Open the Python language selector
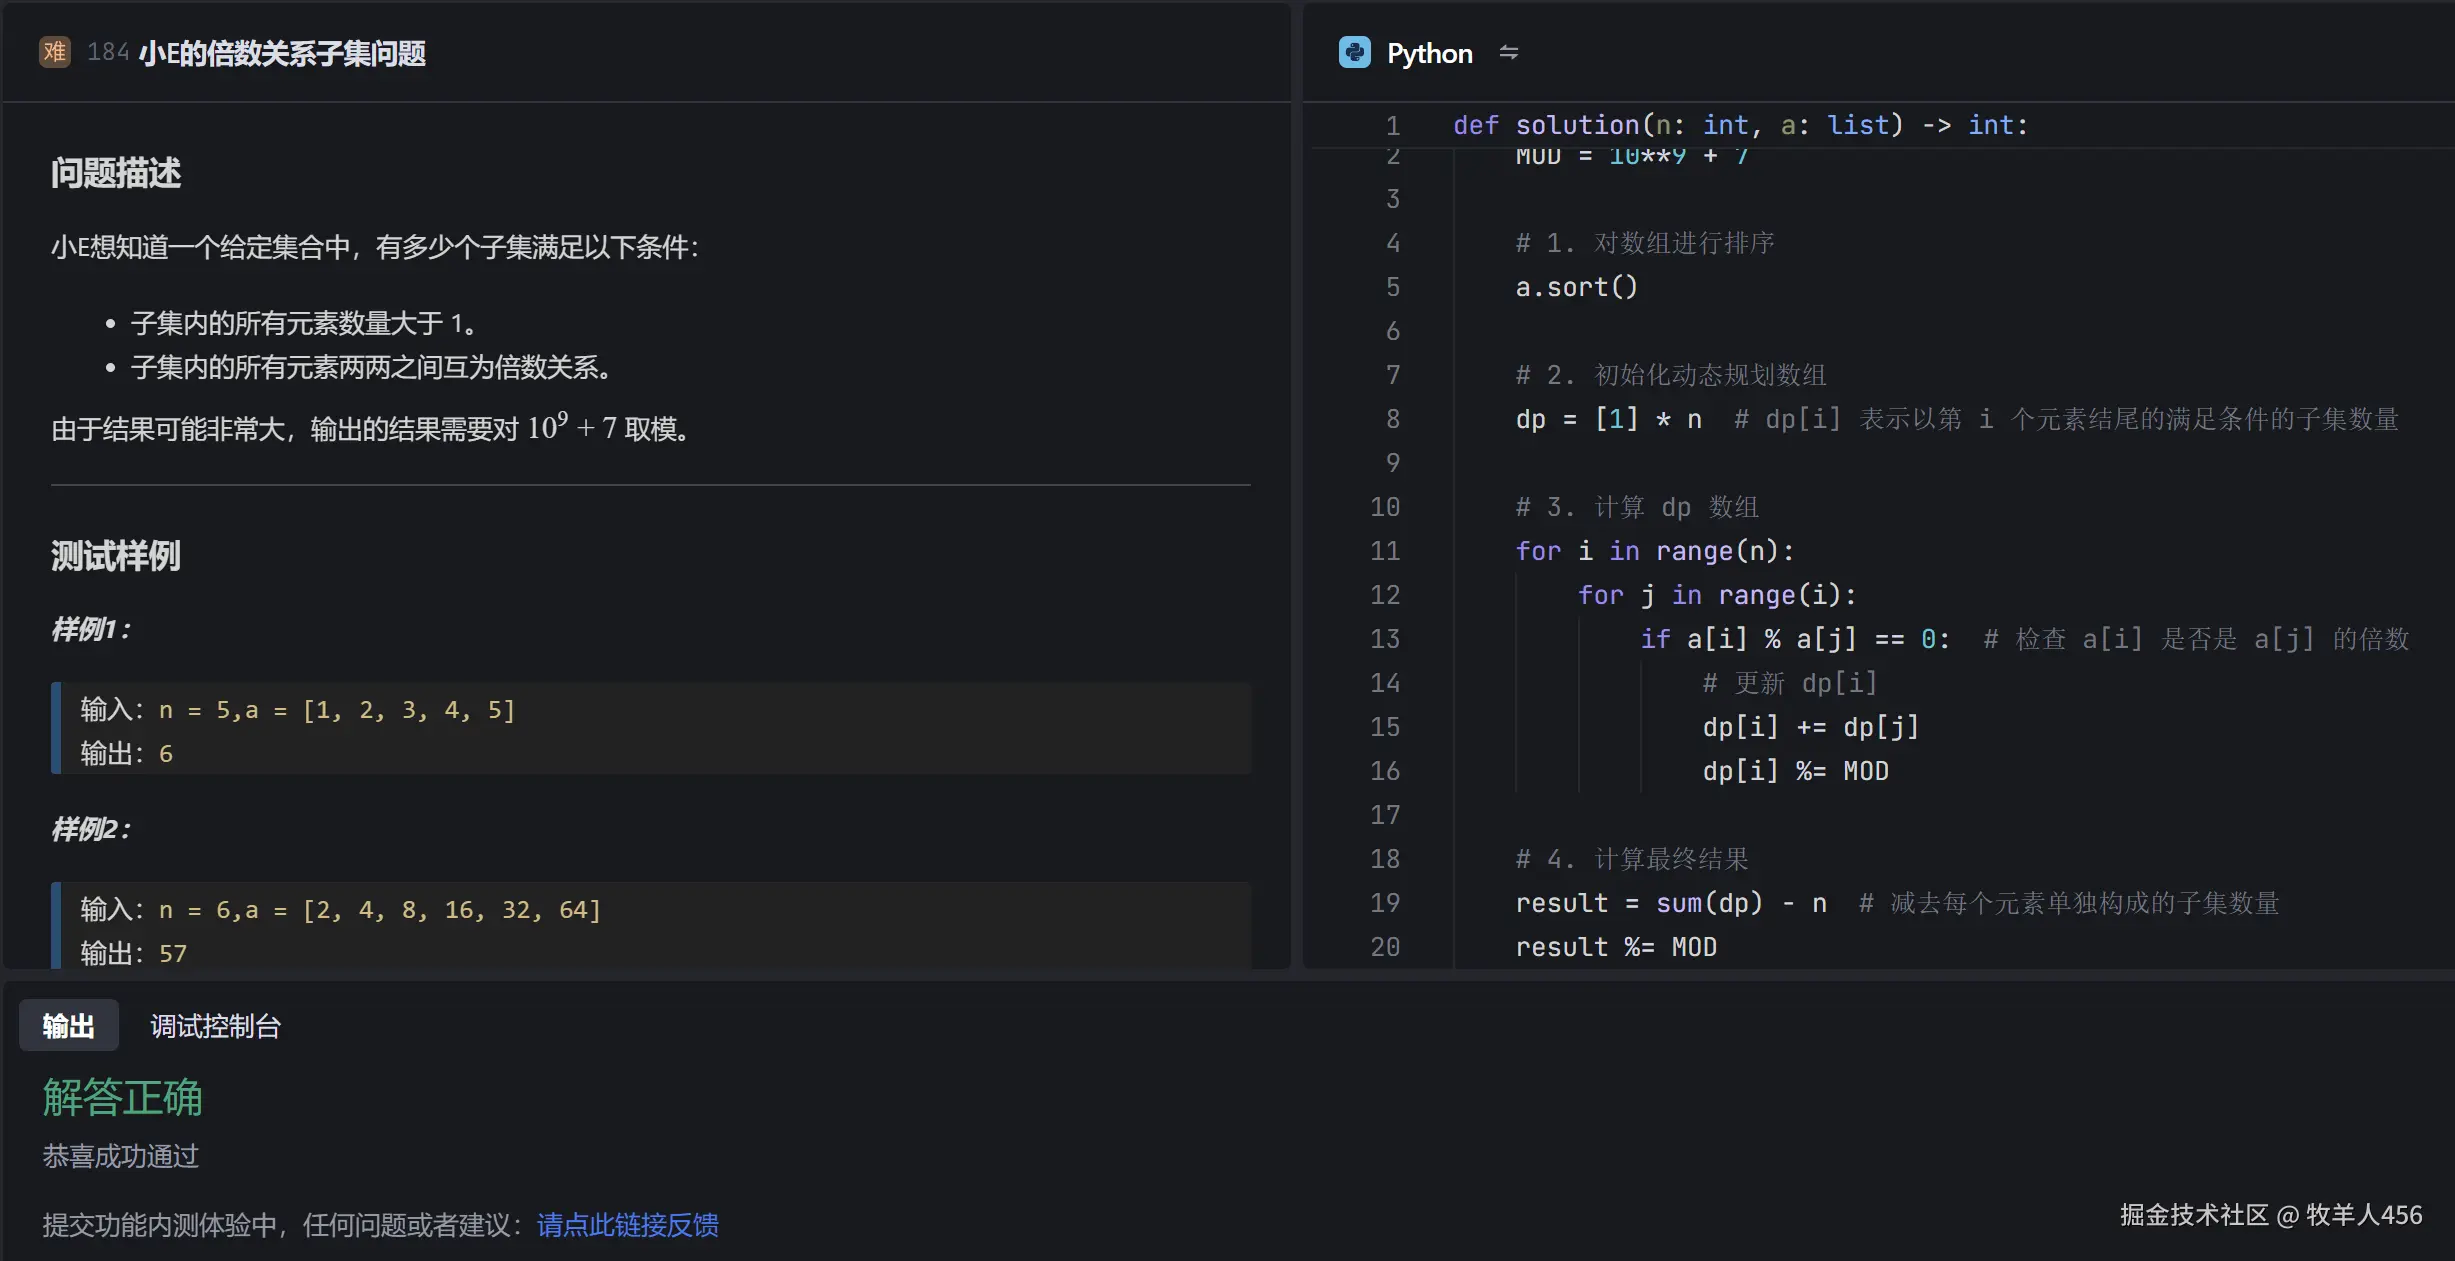 pos(1428,53)
